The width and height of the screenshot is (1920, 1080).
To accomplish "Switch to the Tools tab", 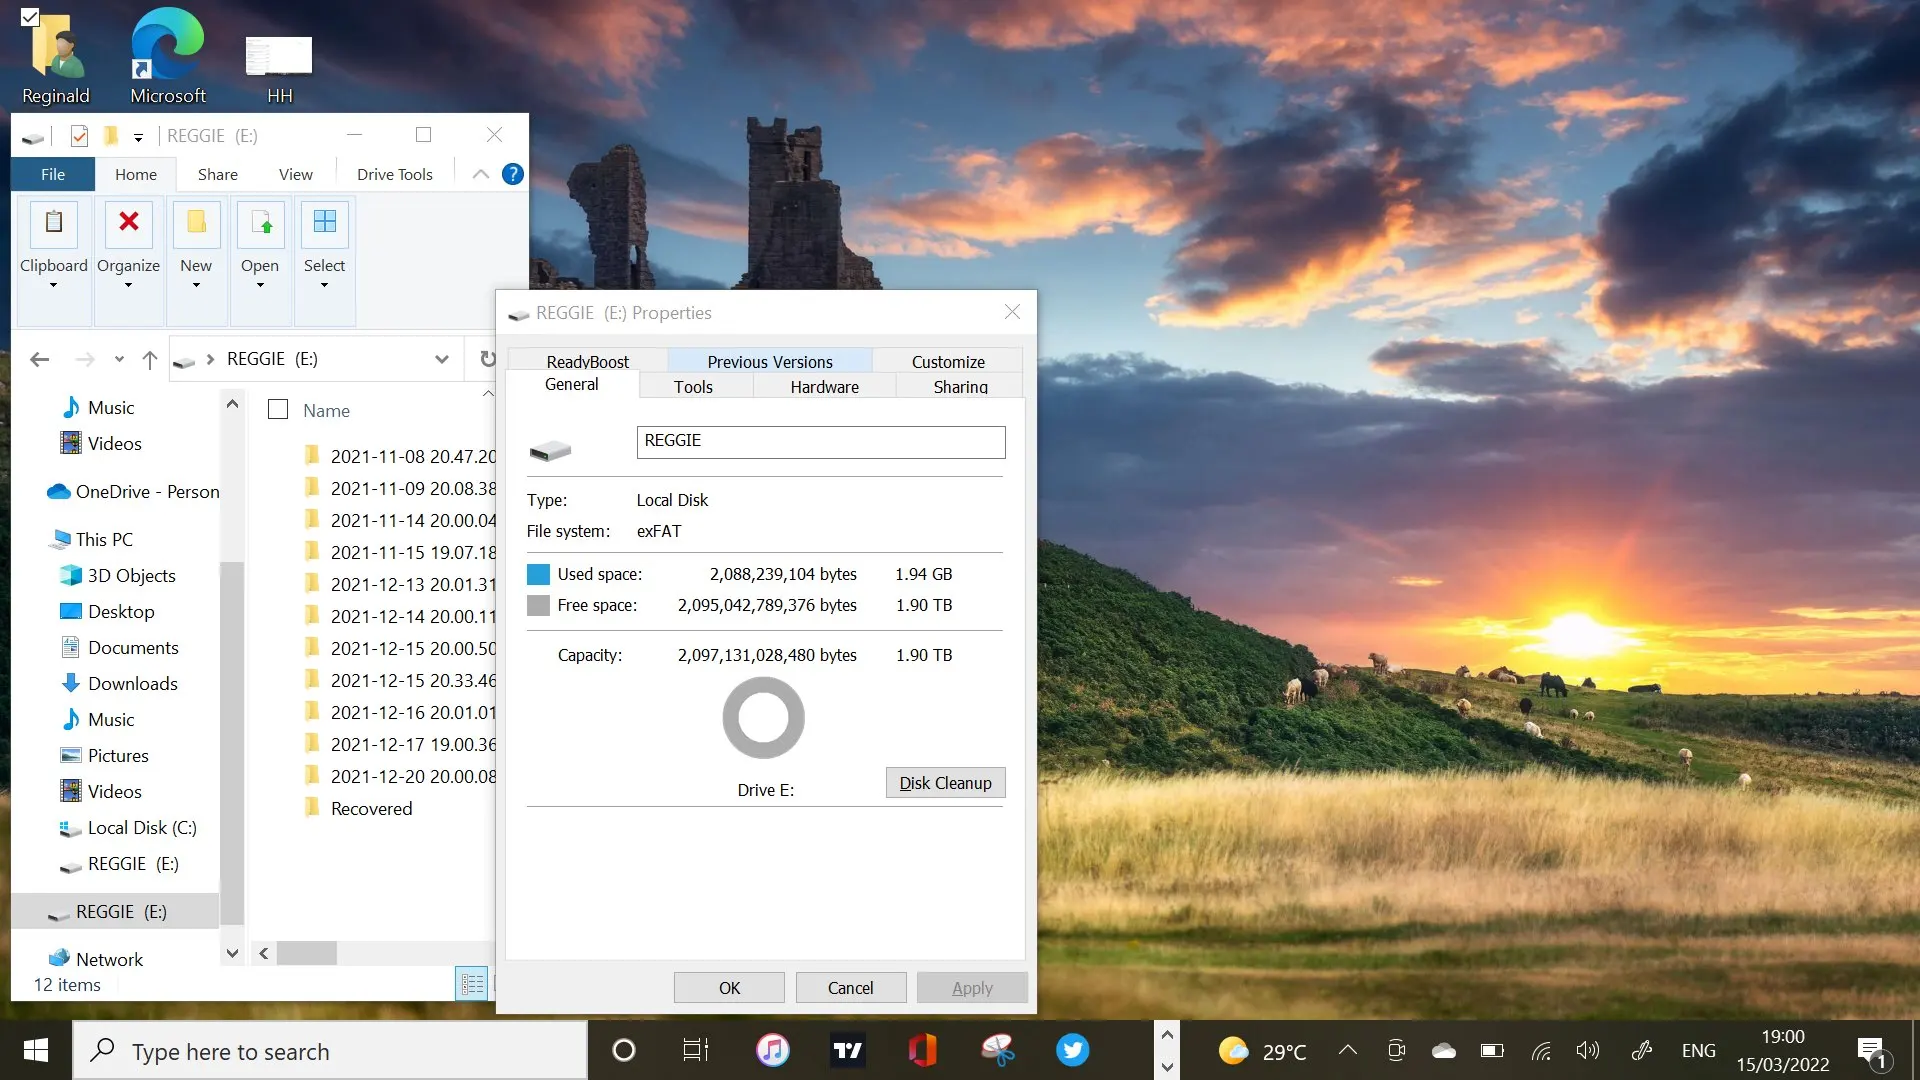I will (x=693, y=387).
